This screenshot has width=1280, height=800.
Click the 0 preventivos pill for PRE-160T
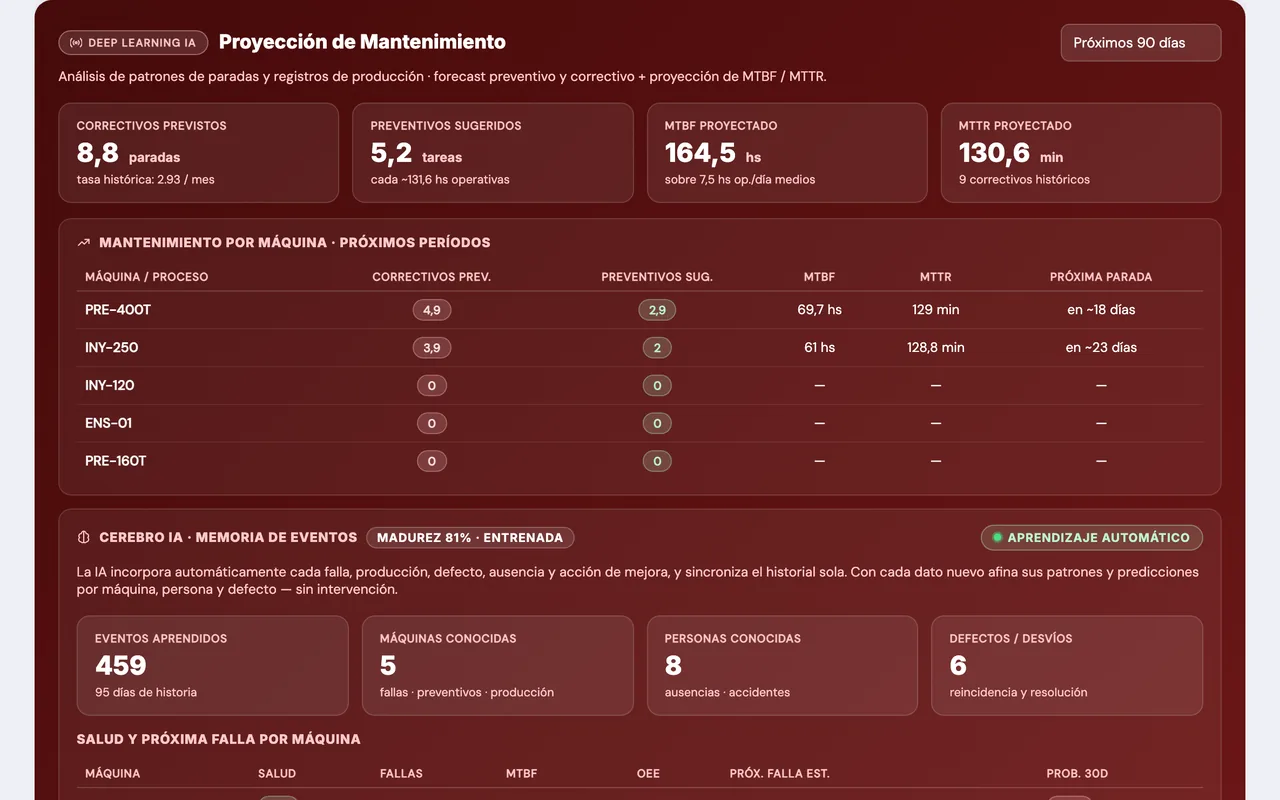click(657, 462)
